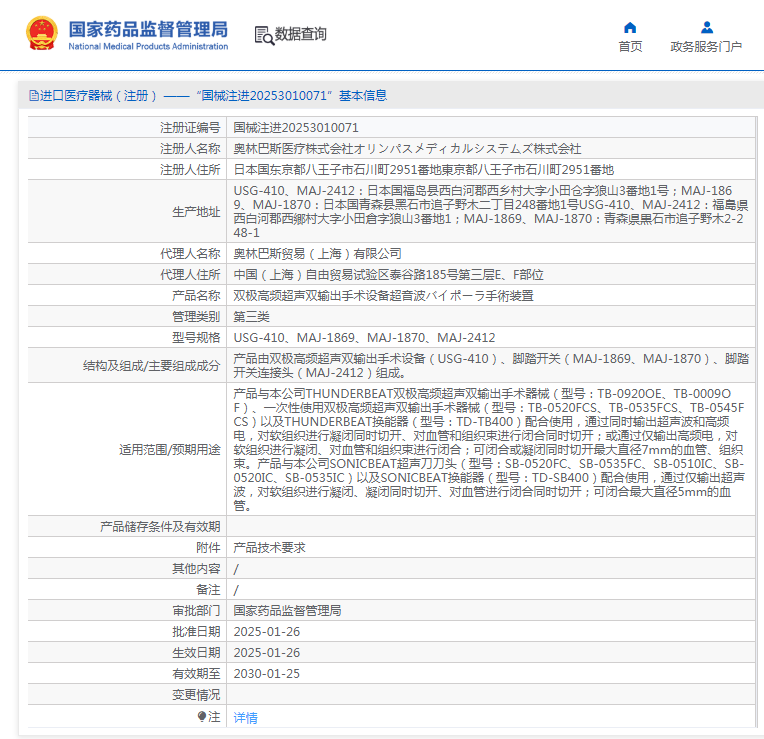Image resolution: width=764 pixels, height=739 pixels.
Task: Click the section title 进口医疗器械（注册）基本信息
Action: [x=208, y=95]
